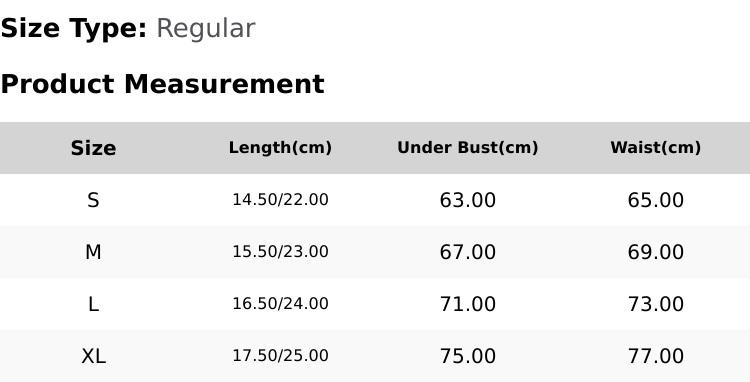Click the Under Bust(cm) column header

(x=468, y=148)
